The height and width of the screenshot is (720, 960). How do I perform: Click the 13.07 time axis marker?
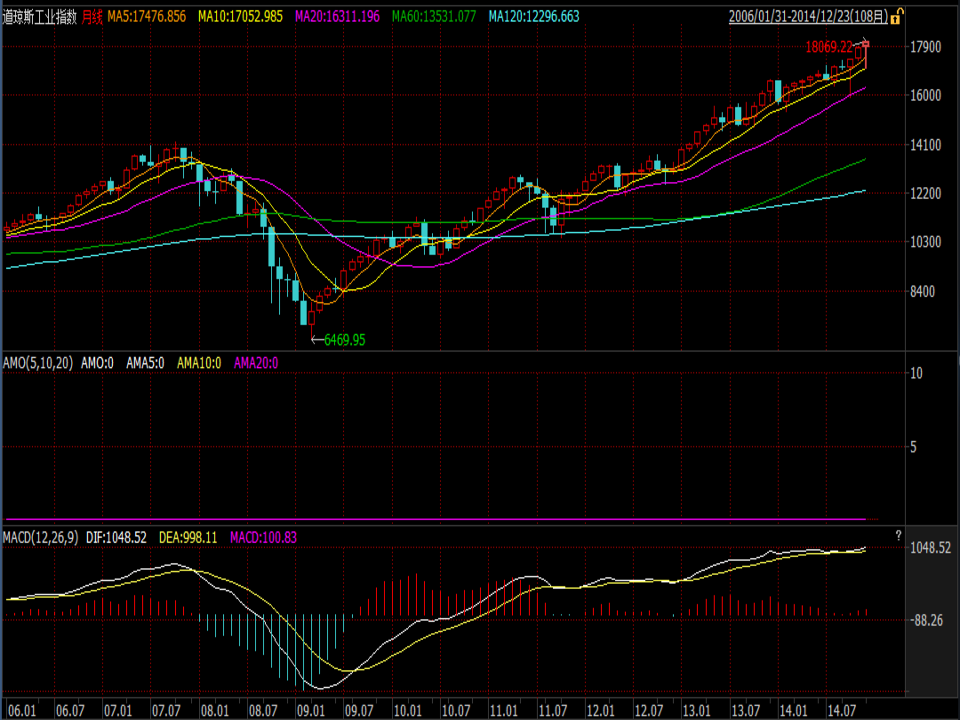(746, 711)
